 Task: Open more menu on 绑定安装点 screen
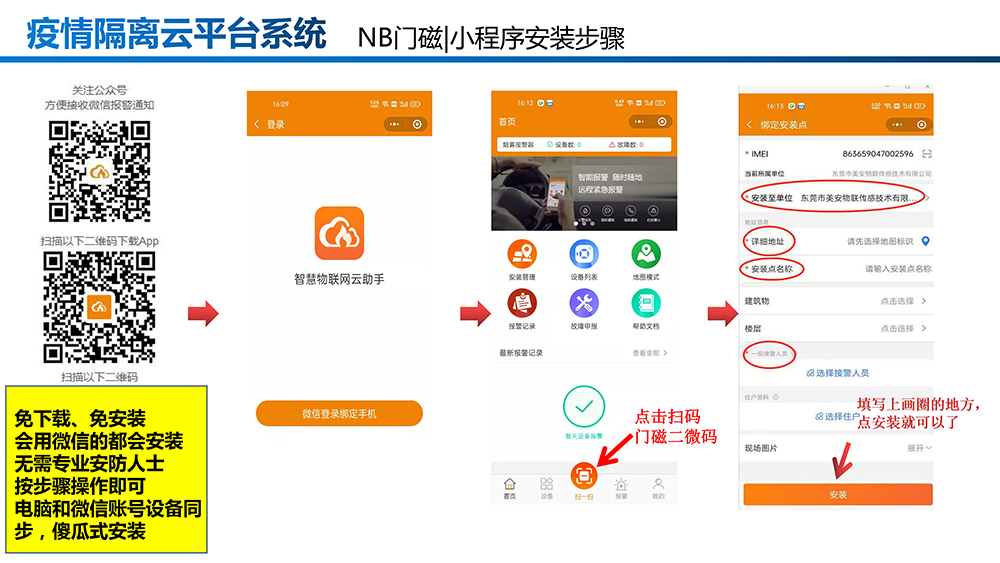[x=897, y=125]
